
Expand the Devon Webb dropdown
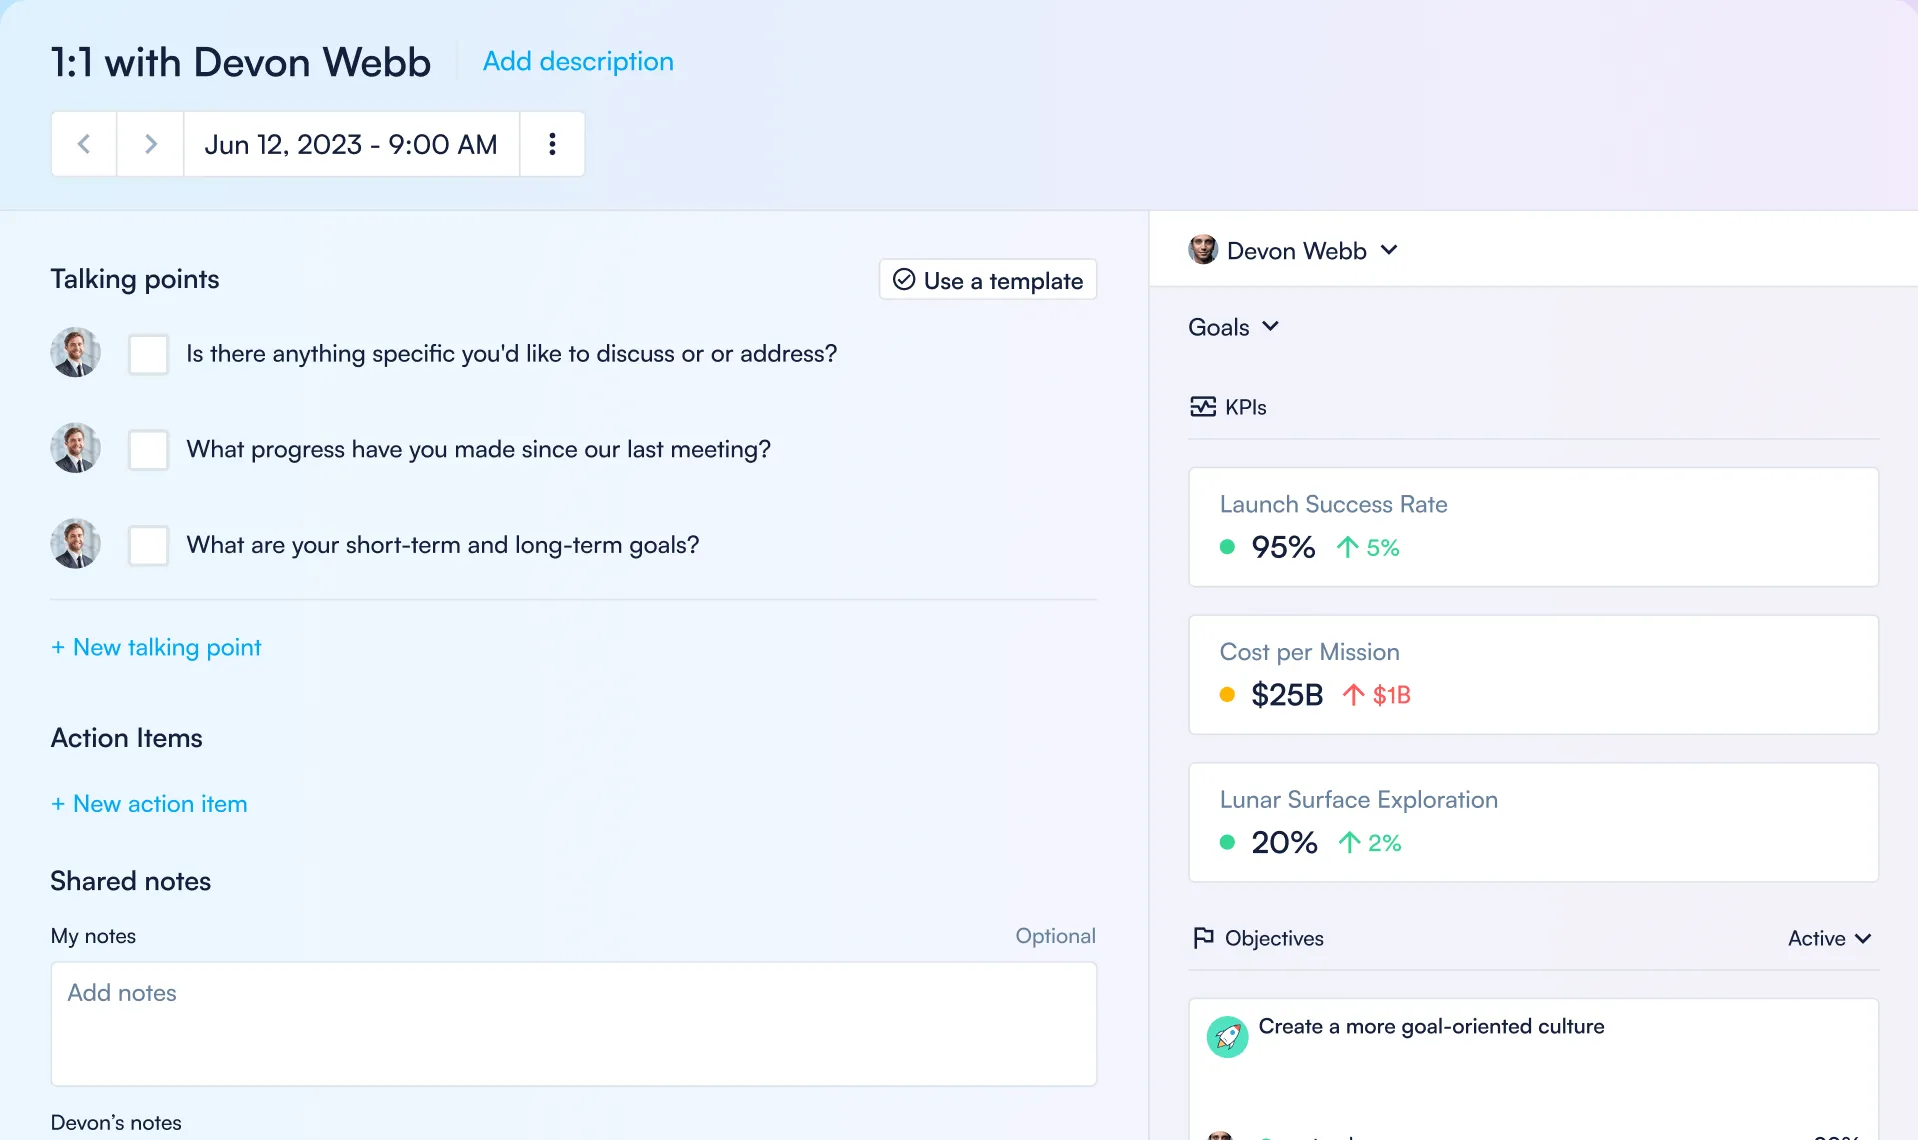click(1390, 250)
